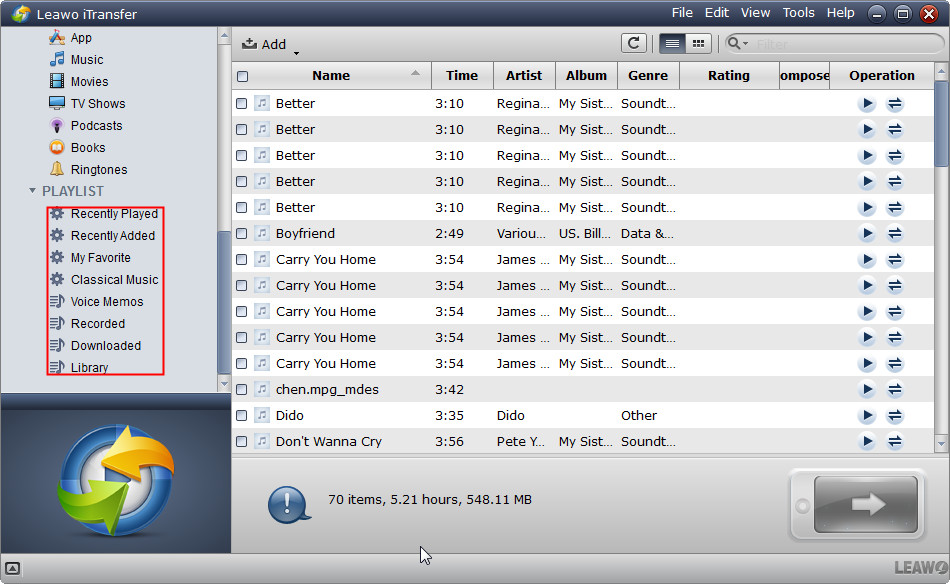Select the Don't Wanna Cry checkbox
The width and height of the screenshot is (950, 584).
click(242, 442)
